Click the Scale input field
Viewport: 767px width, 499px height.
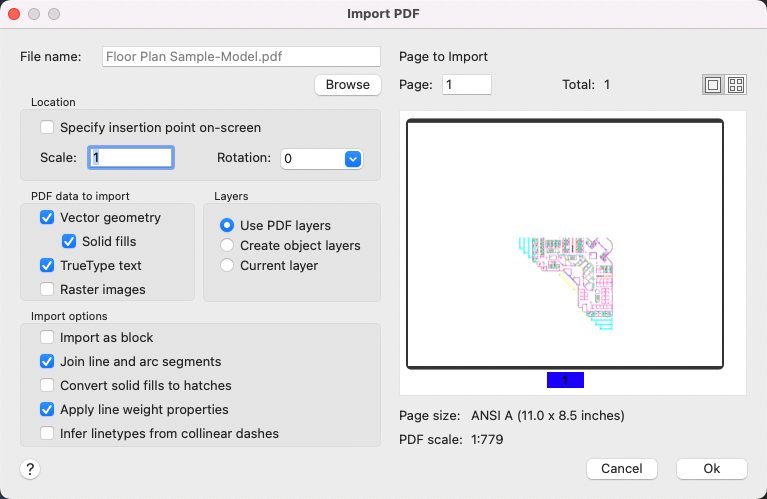tap(131, 158)
